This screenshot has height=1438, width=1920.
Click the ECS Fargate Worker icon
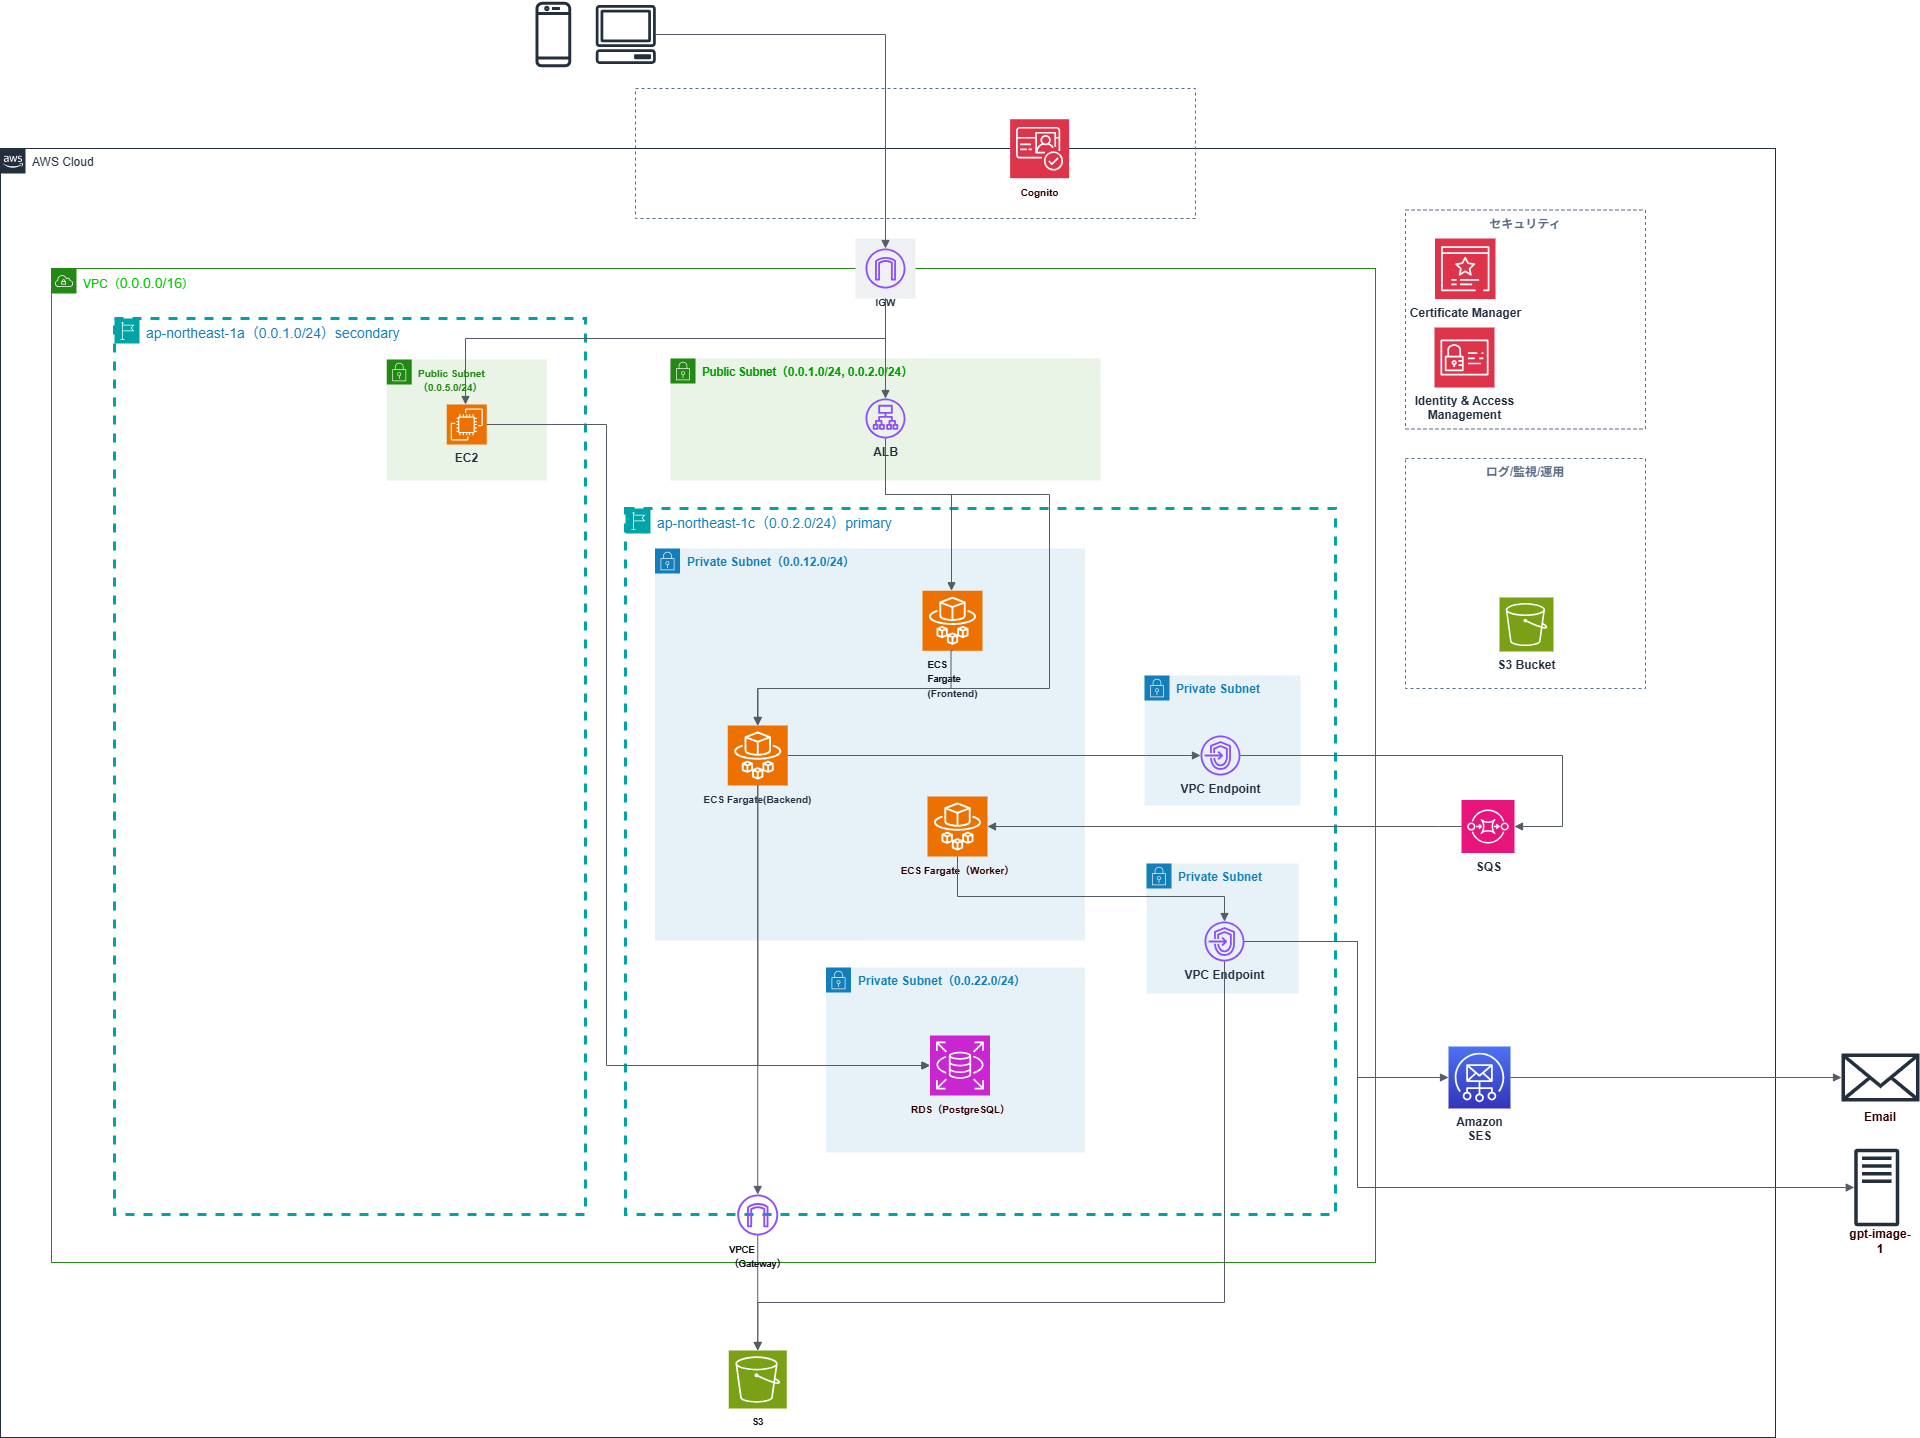pyautogui.click(x=957, y=826)
